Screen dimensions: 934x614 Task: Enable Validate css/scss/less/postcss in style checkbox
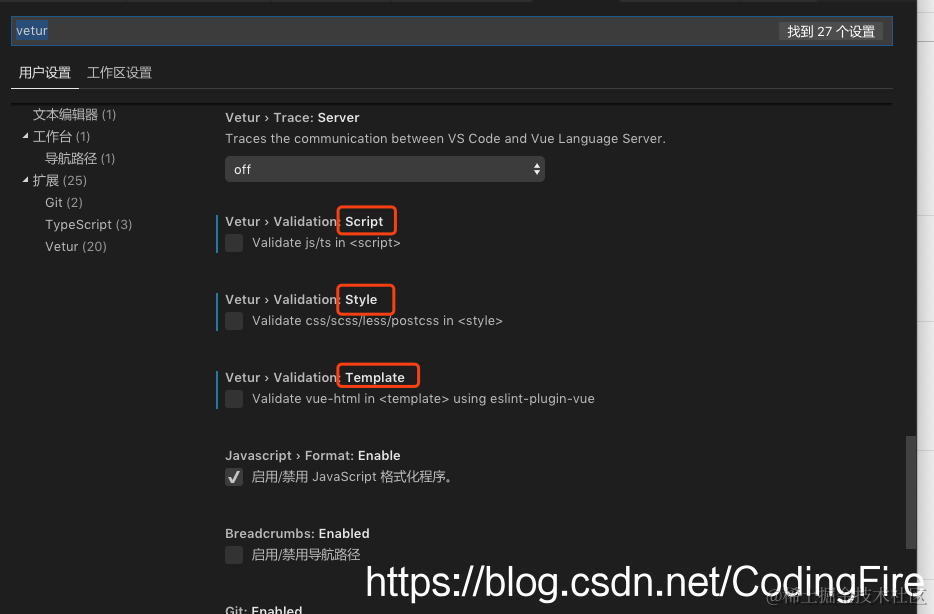pos(234,321)
